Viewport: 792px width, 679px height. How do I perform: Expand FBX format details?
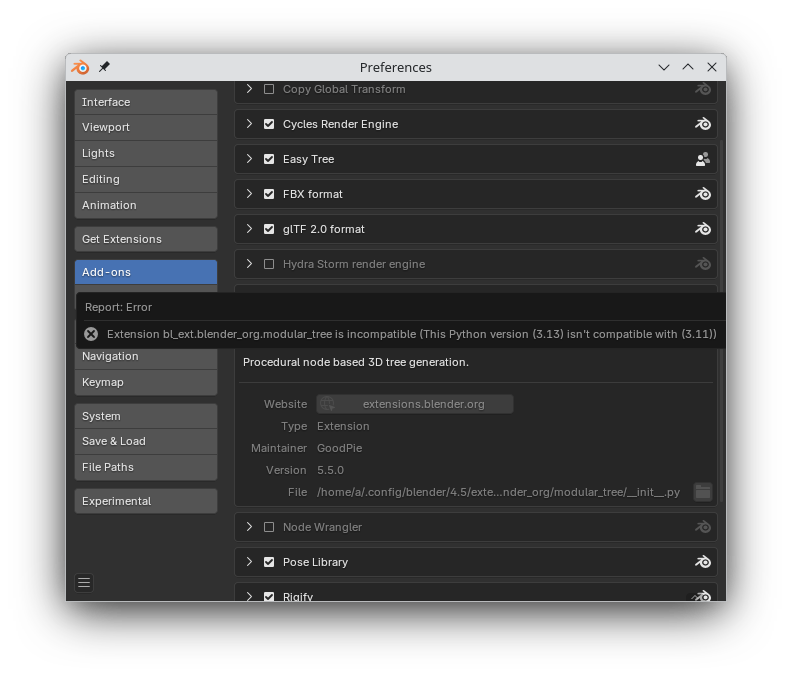click(249, 193)
